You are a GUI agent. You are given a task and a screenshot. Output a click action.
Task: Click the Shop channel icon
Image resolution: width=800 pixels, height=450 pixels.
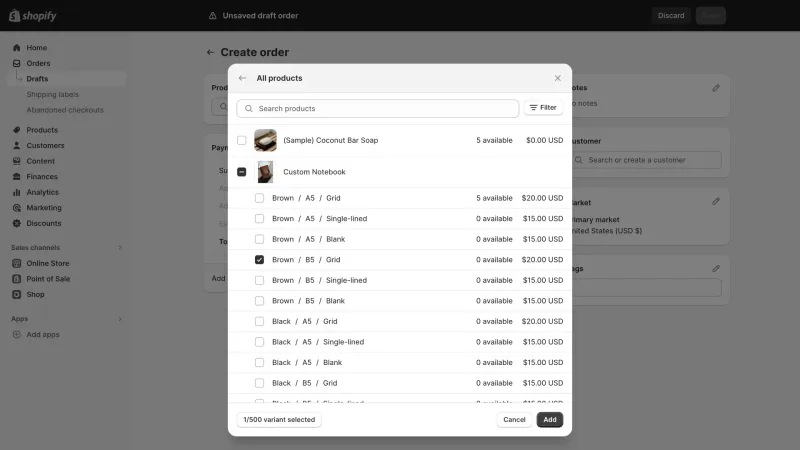coord(16,294)
